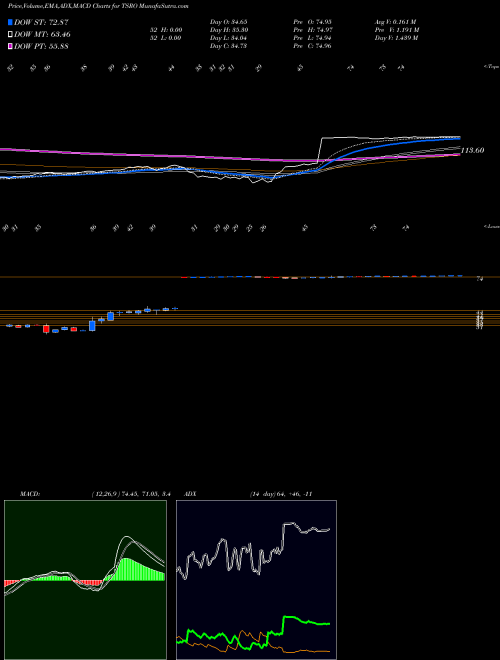Click the 'Pre C: 74.96' value
Screen dimensions: 500x660
312,46
